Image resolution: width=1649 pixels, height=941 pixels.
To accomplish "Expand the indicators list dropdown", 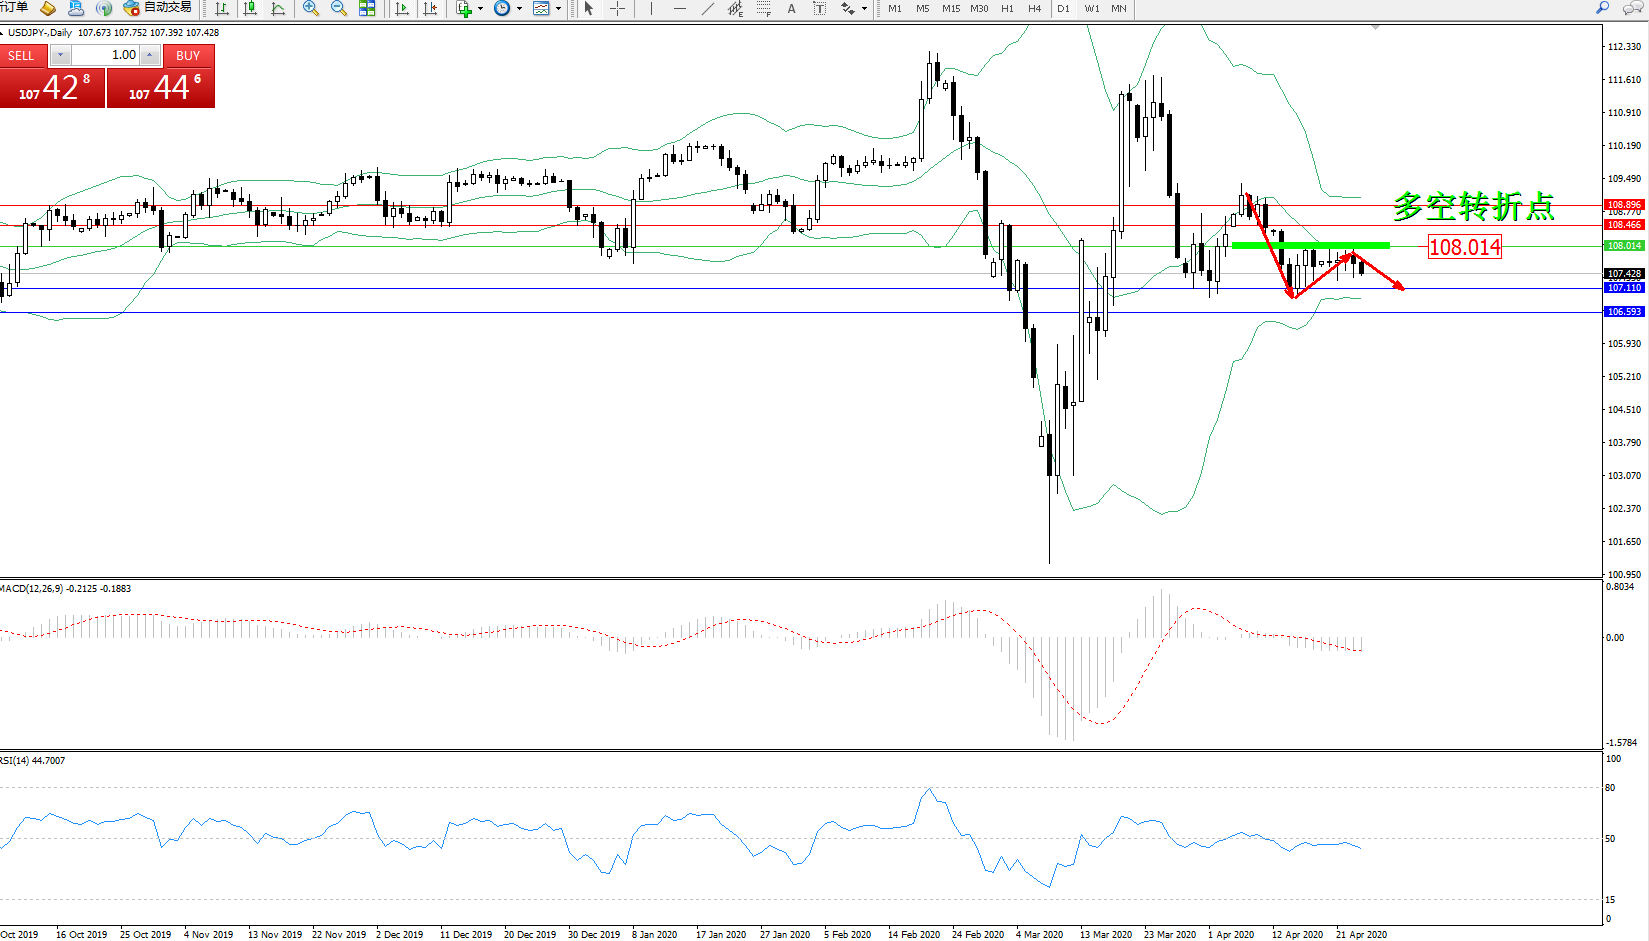I will click(481, 9).
